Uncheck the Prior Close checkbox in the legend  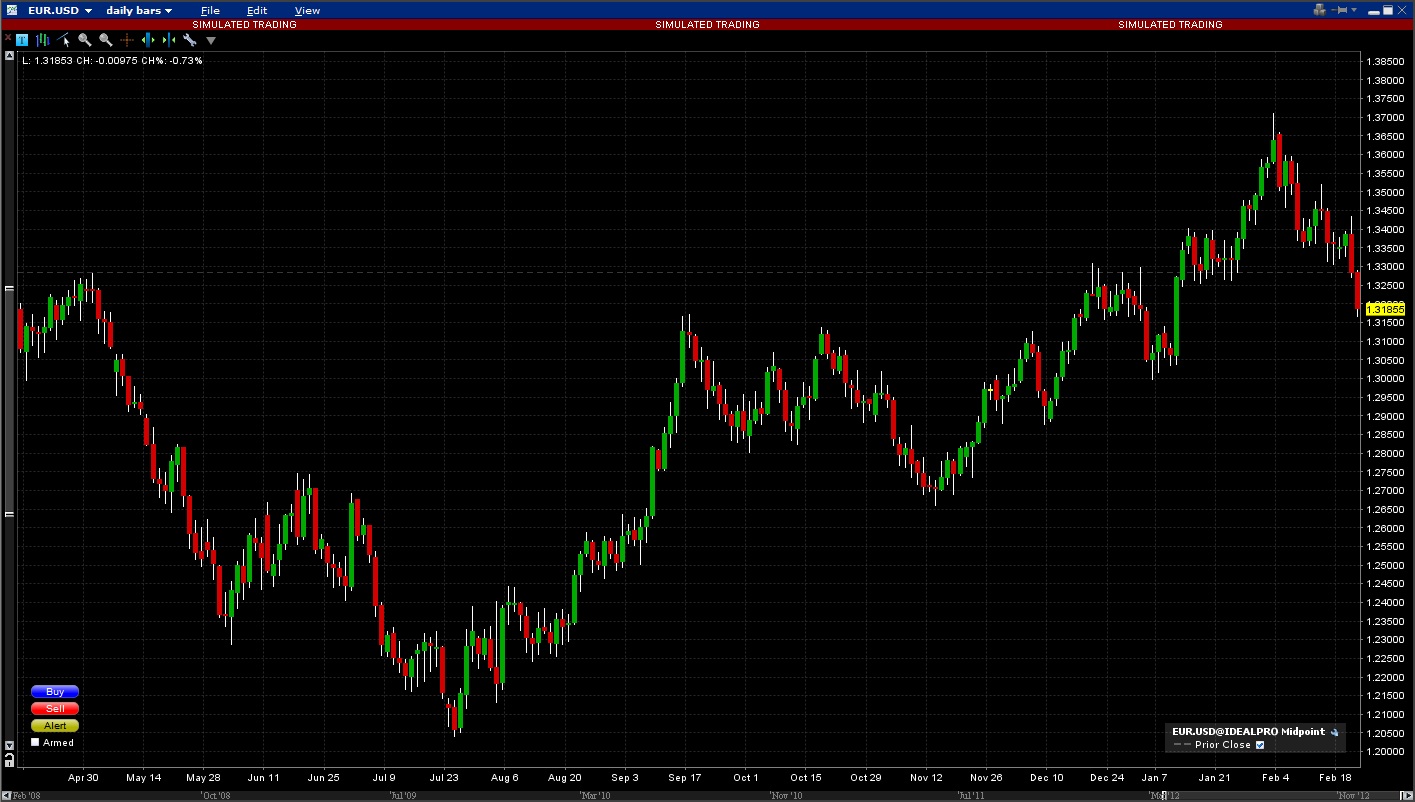point(1260,745)
